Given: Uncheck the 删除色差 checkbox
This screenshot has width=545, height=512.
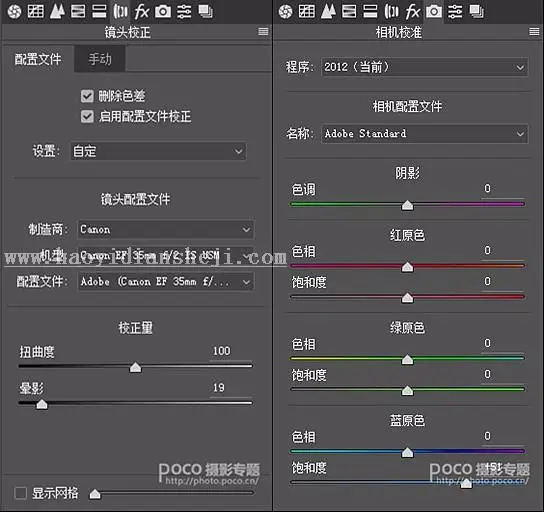Looking at the screenshot, I should point(87,96).
